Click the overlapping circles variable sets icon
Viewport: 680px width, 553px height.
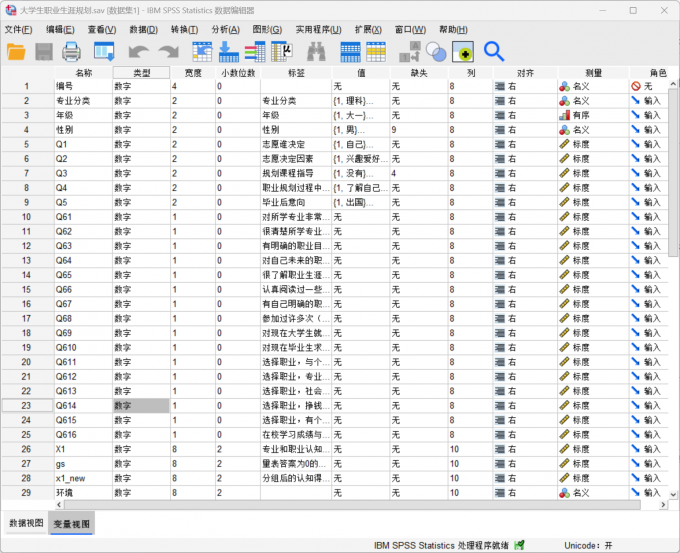436,51
